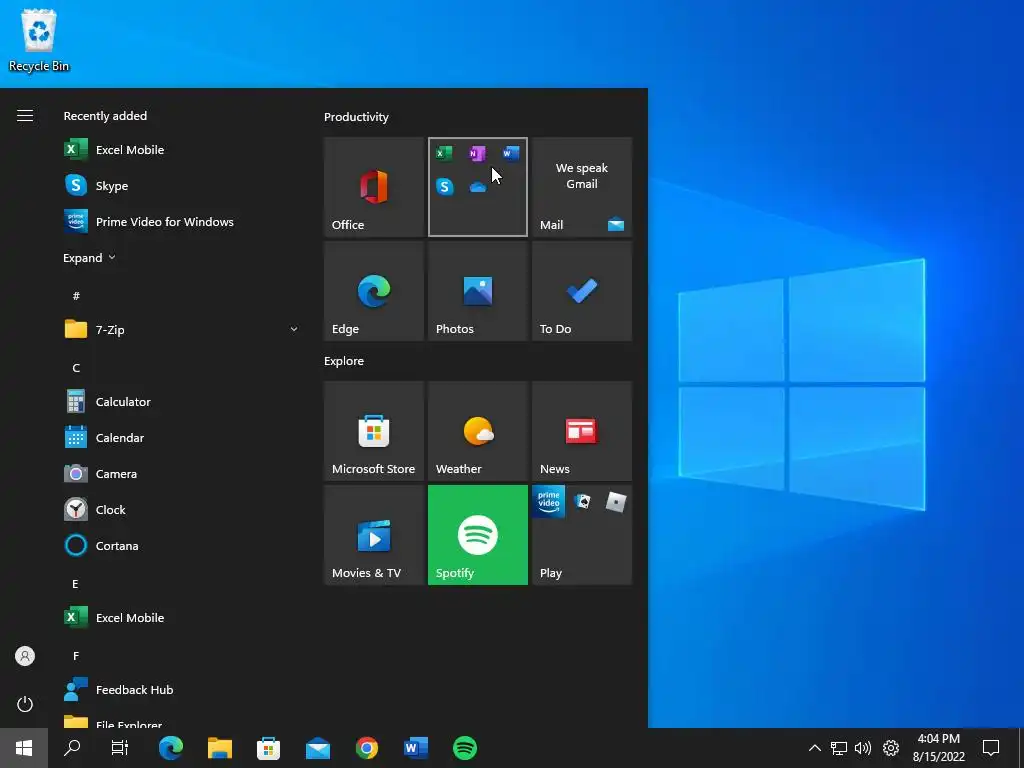Viewport: 1024px width, 768px height.
Task: Expand the 7-Zip folder chevron
Action: 294,329
